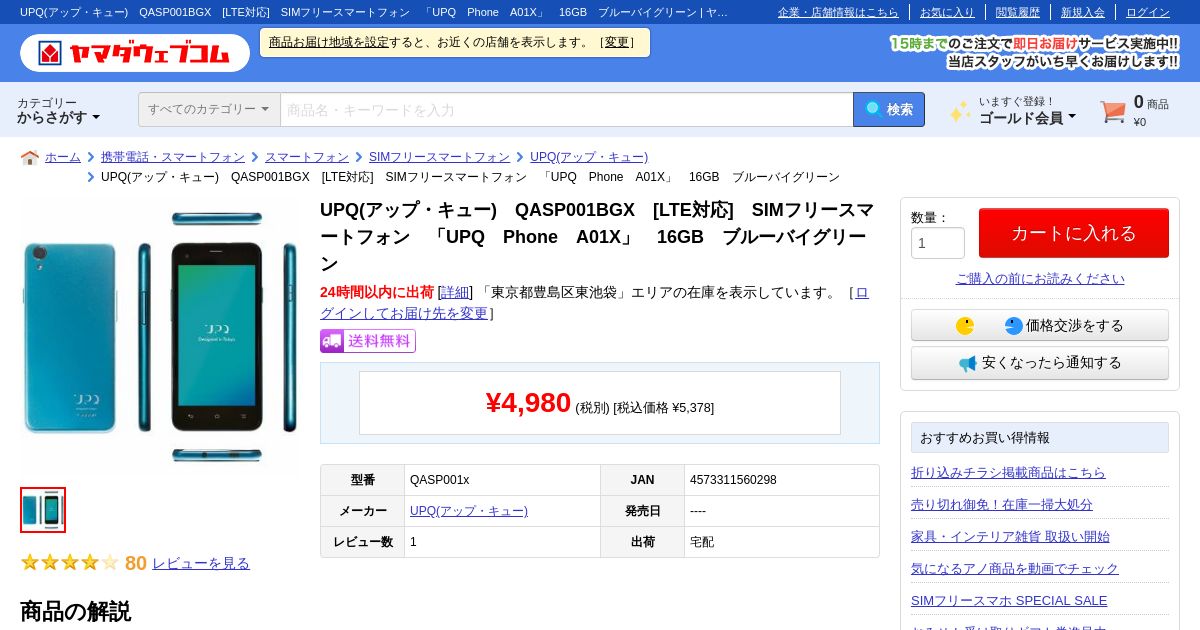Click the 検索 search button

click(889, 110)
